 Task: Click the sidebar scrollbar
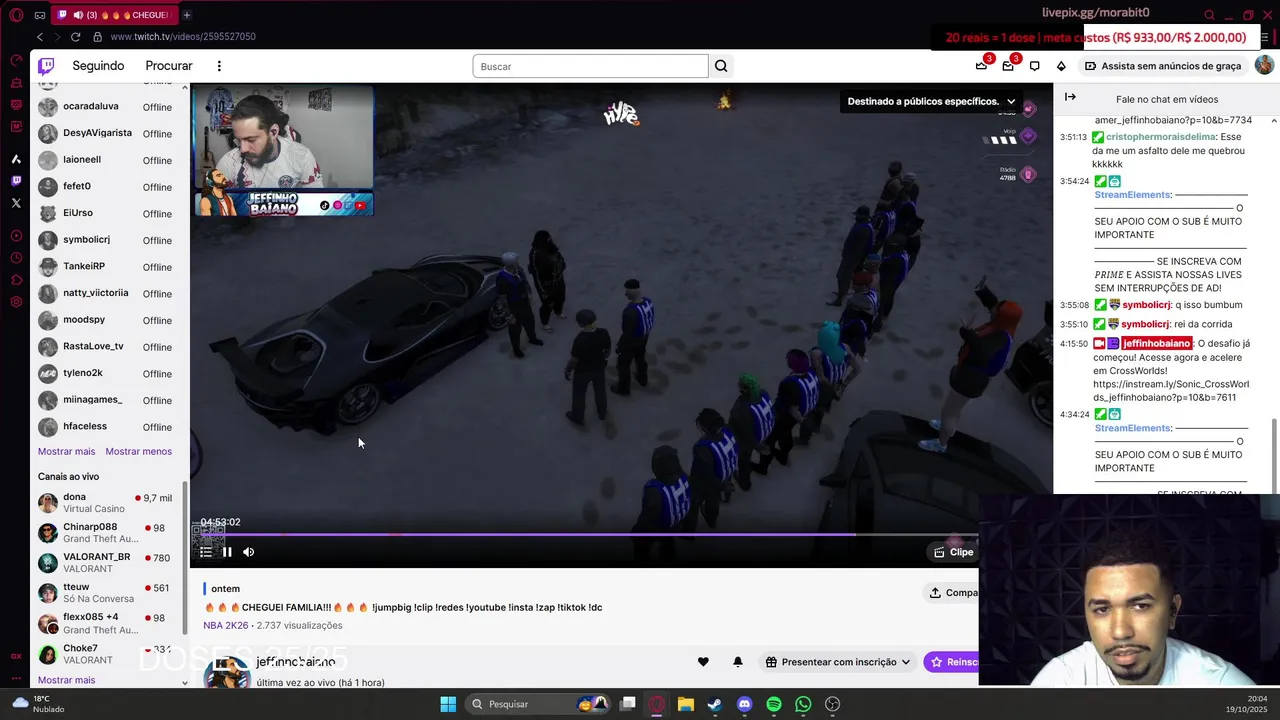tap(185, 560)
